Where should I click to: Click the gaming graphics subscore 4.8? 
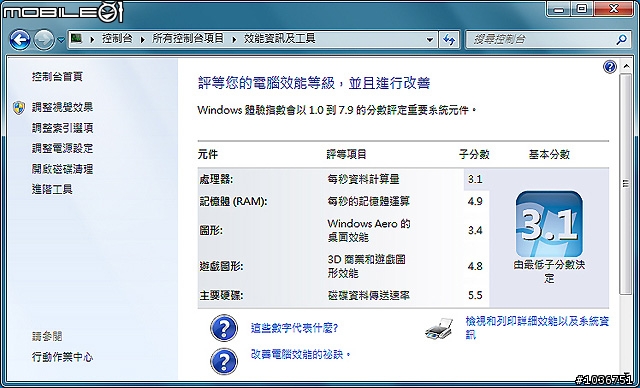tap(476, 266)
